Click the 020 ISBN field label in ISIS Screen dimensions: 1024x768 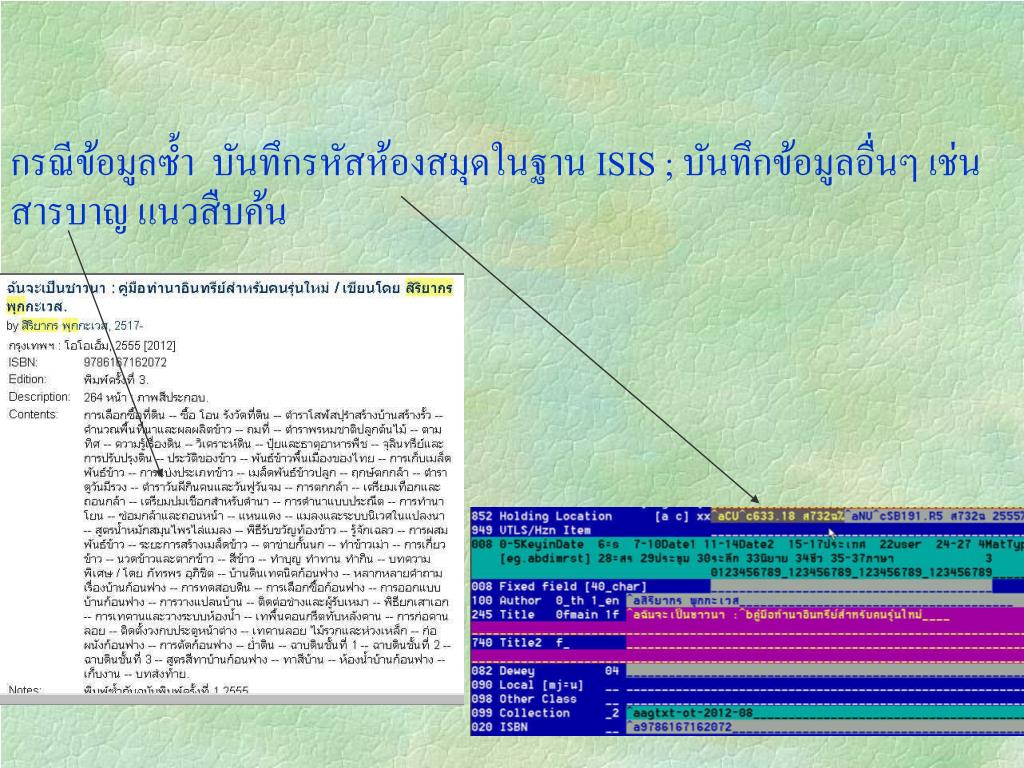click(499, 727)
